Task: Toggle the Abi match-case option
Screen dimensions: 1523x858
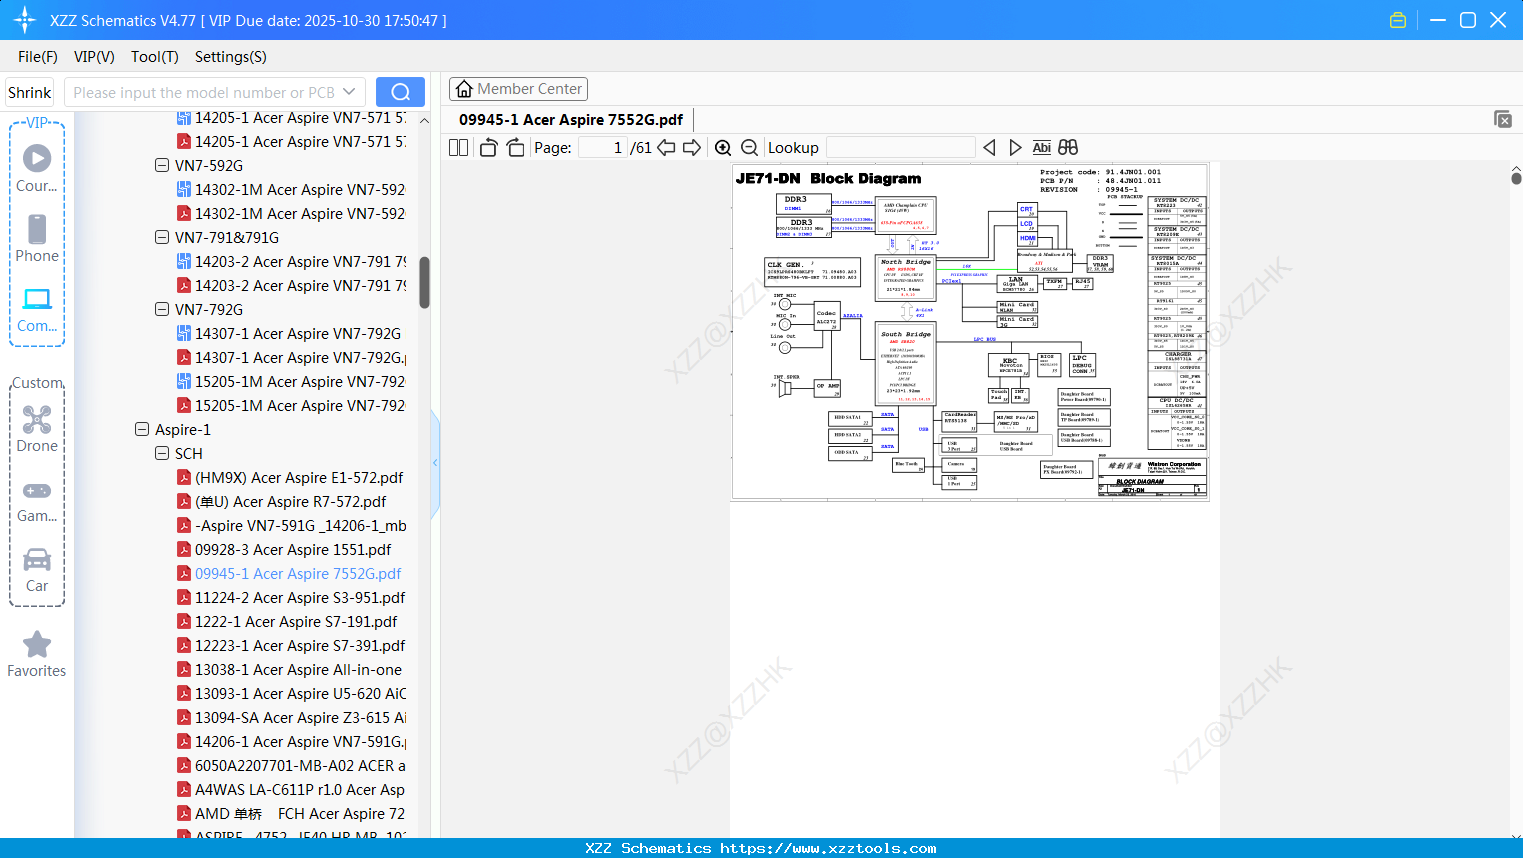Action: coord(1042,148)
